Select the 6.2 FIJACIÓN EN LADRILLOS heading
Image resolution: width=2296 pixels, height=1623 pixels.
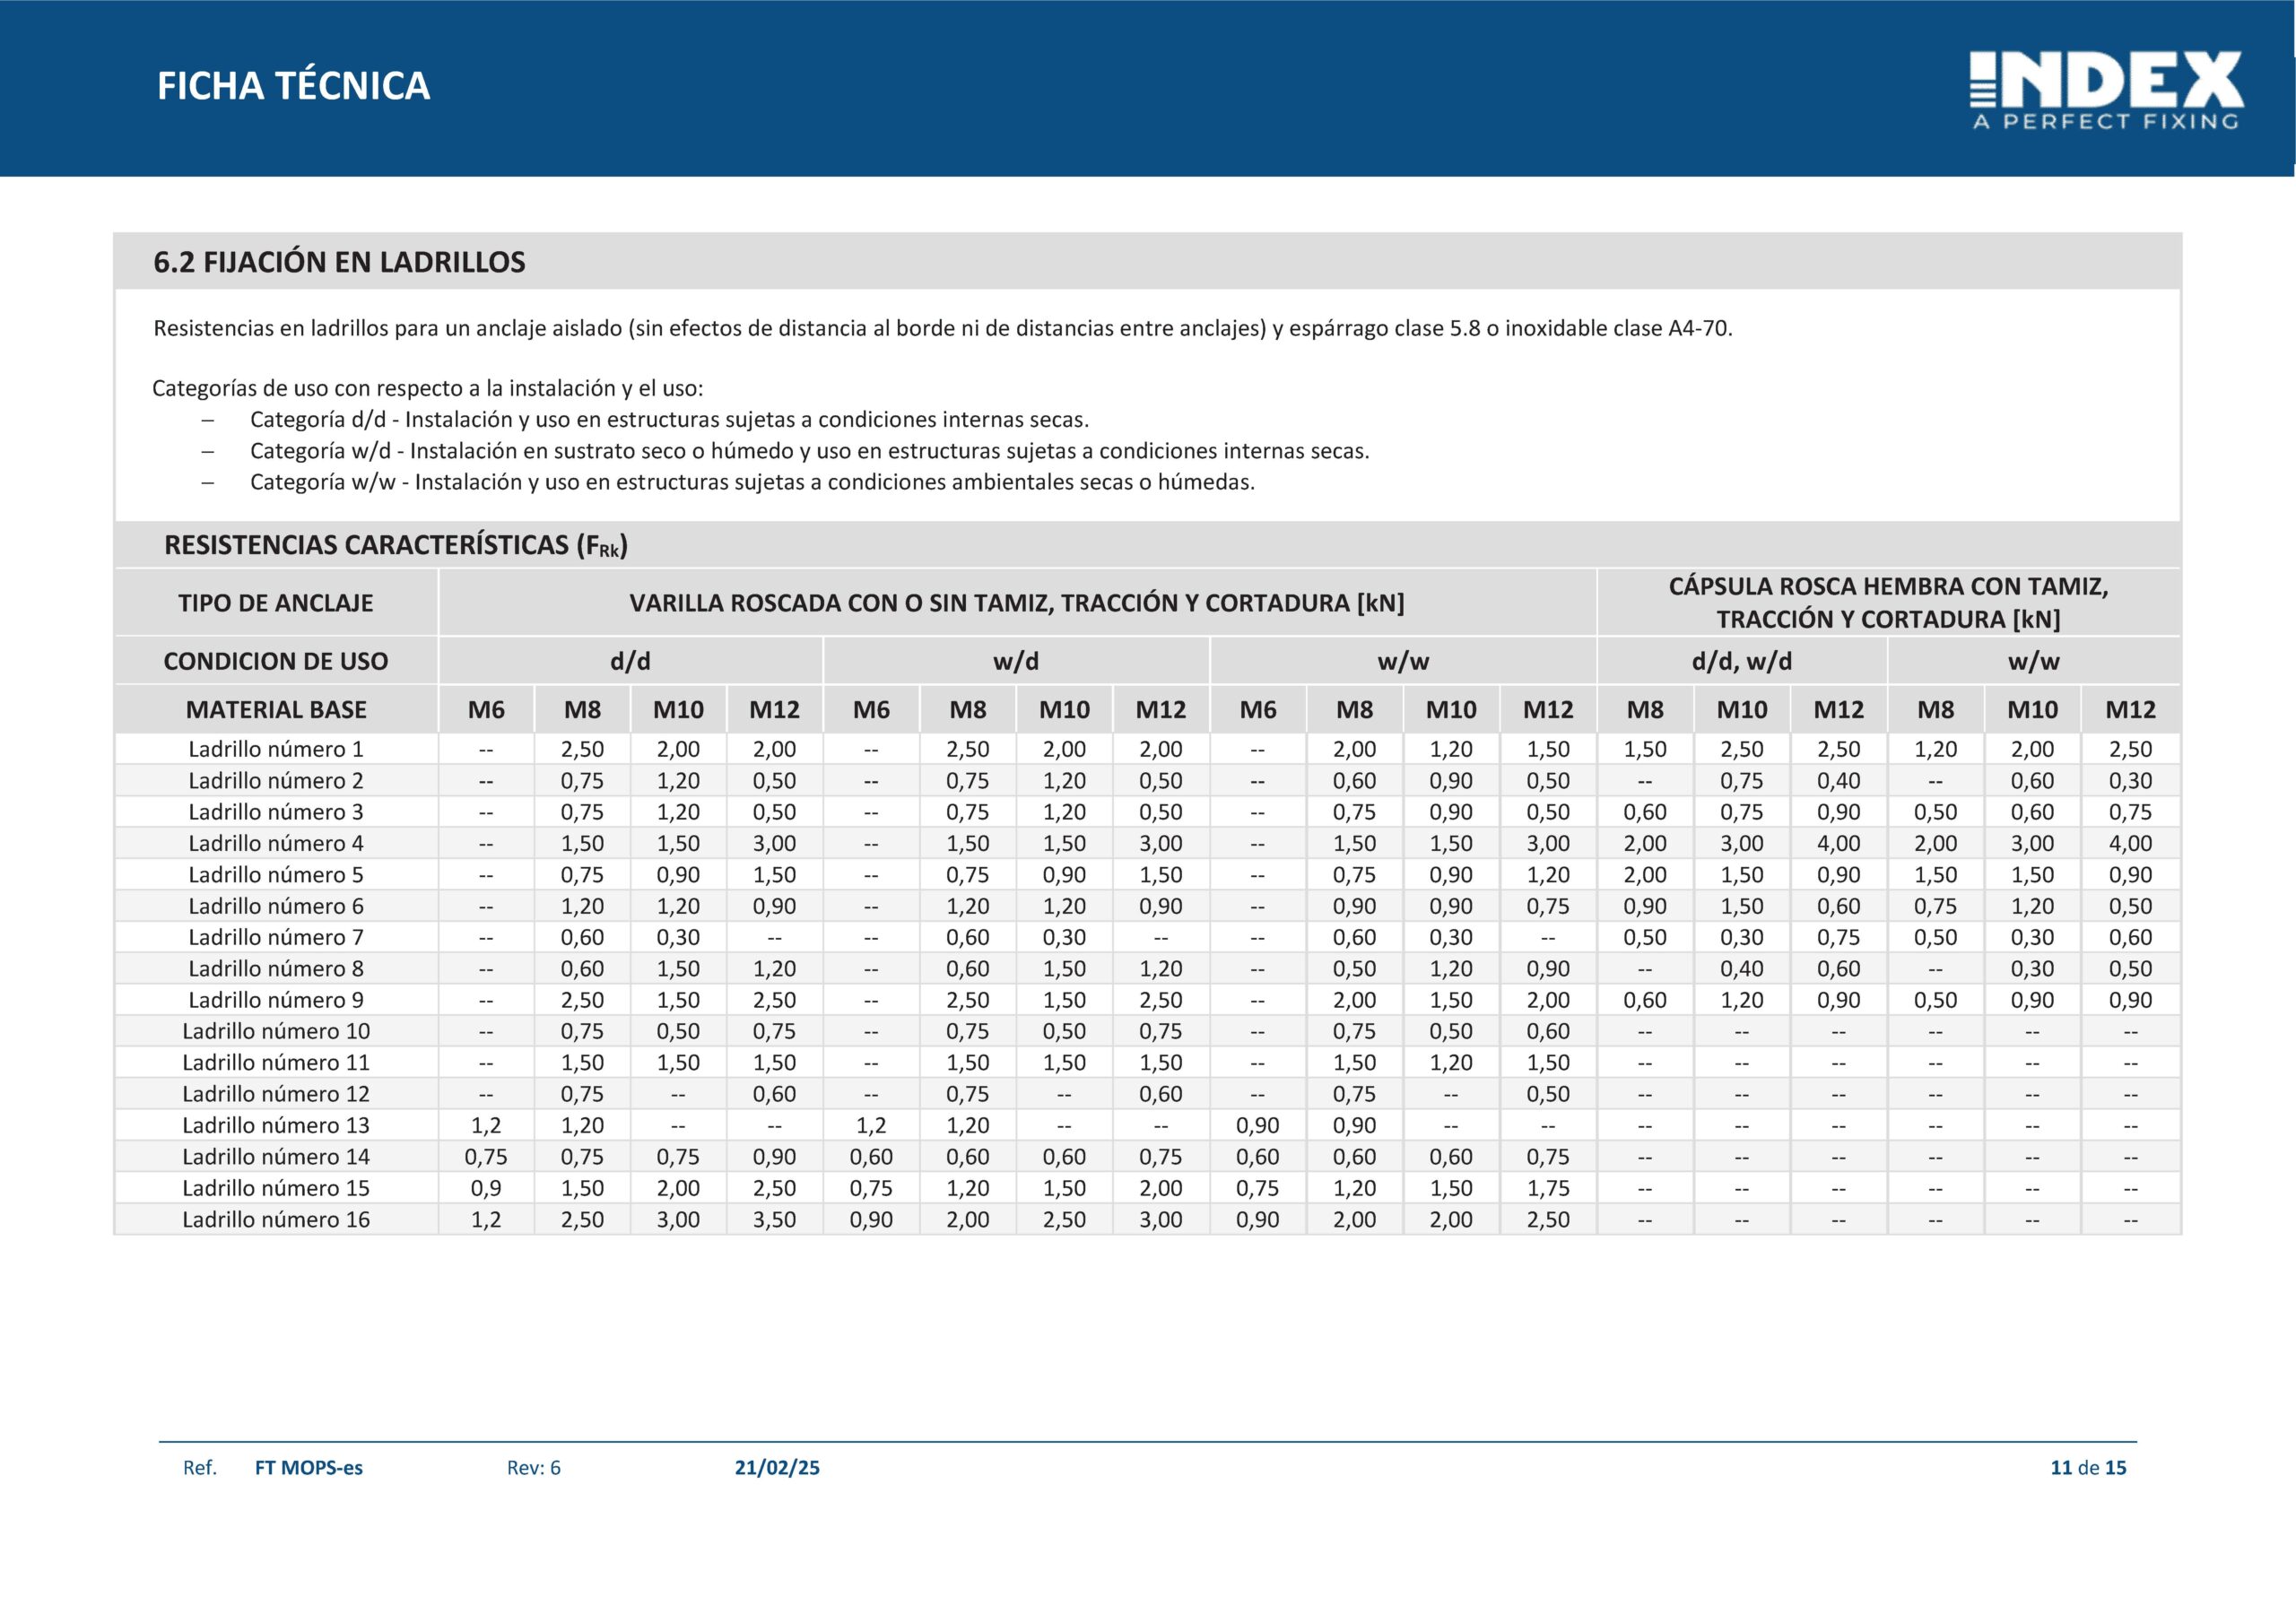[339, 262]
